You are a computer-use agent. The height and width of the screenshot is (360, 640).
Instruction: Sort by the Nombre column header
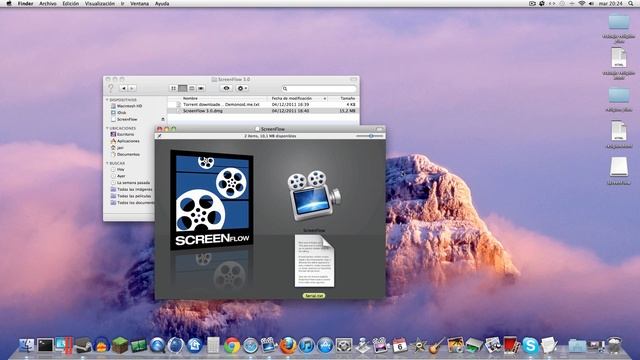tap(190, 98)
